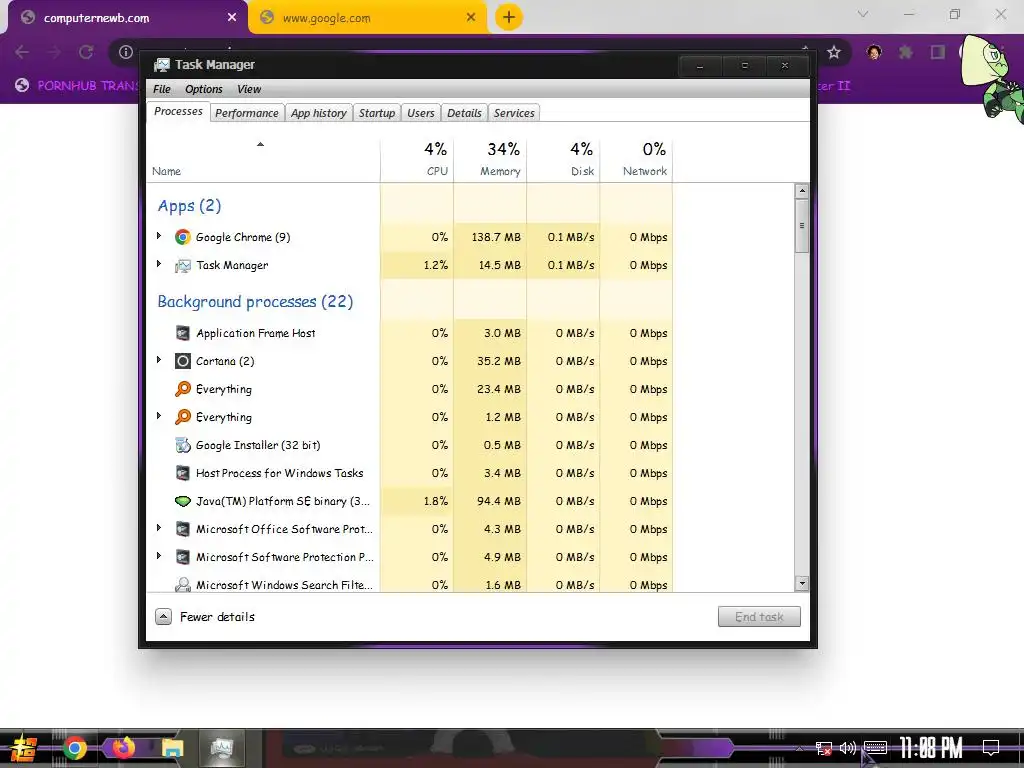Open the File menu
The image size is (1024, 768).
161,89
